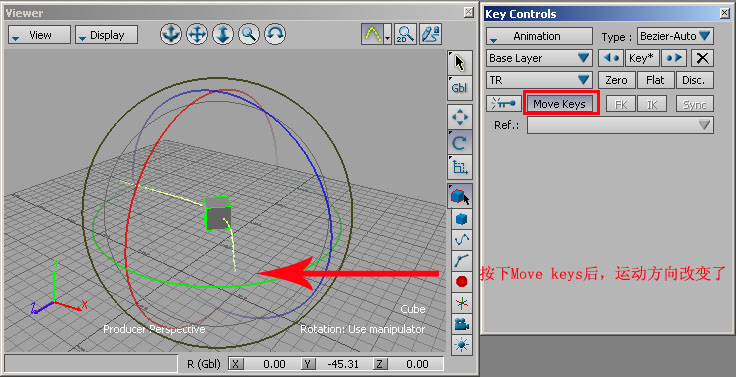Click the red octagon marker icon
Image resolution: width=736 pixels, height=377 pixels.
462,282
